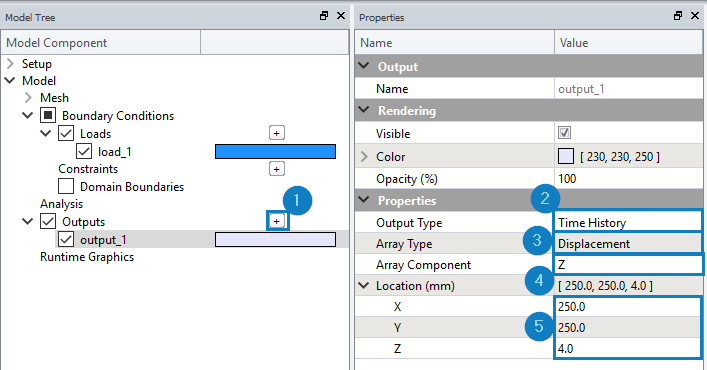Image resolution: width=707 pixels, height=370 pixels.
Task: Add a new constraint with the plus button
Action: pyautogui.click(x=276, y=169)
